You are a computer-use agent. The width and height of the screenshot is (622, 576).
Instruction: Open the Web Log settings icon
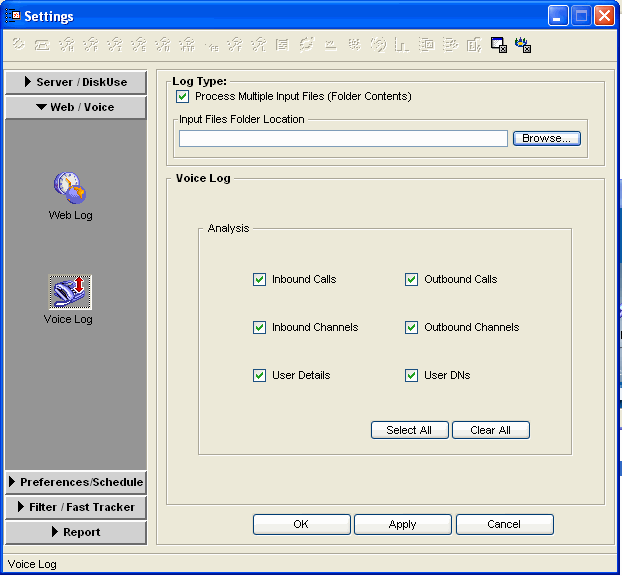[70, 187]
